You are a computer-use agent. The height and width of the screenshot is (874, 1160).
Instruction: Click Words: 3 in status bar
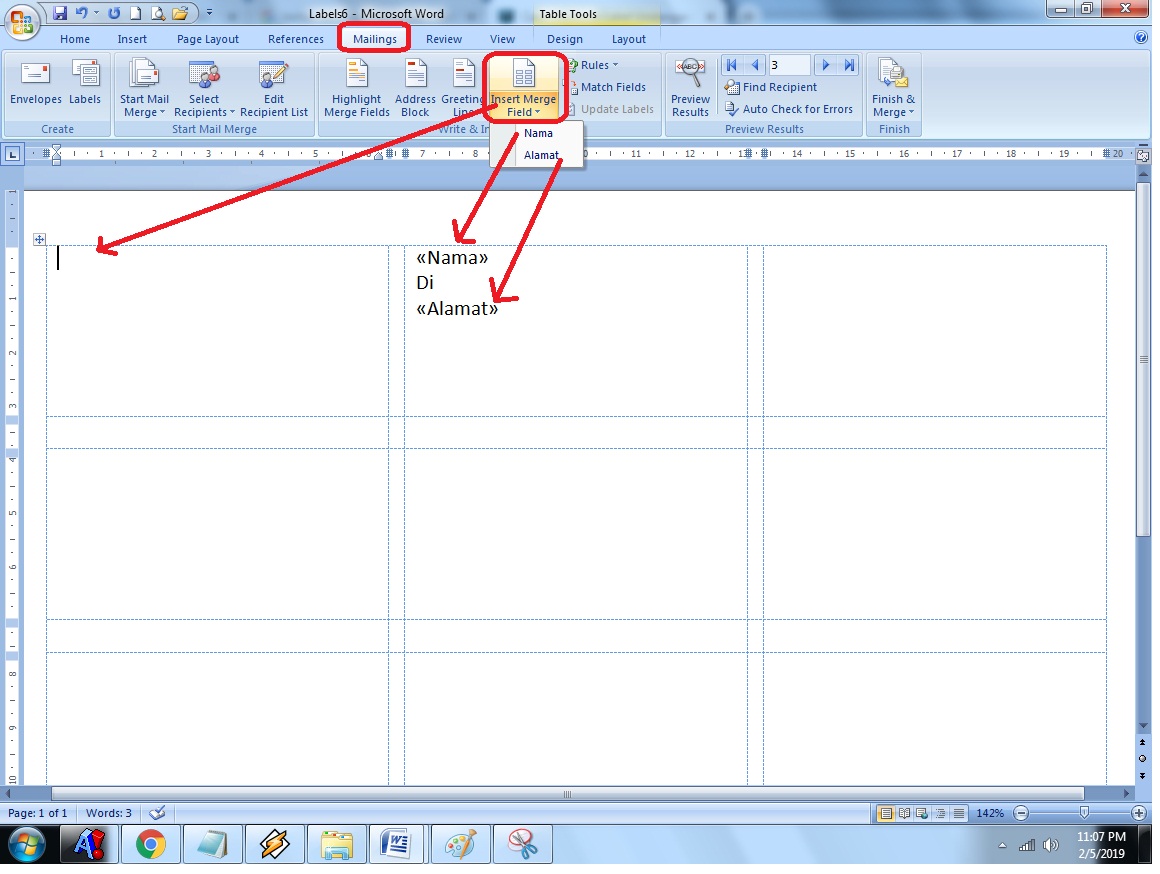point(109,813)
